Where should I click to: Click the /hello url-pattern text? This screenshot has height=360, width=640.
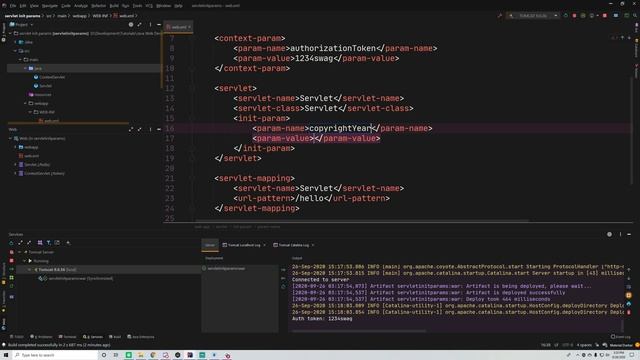pos(309,198)
